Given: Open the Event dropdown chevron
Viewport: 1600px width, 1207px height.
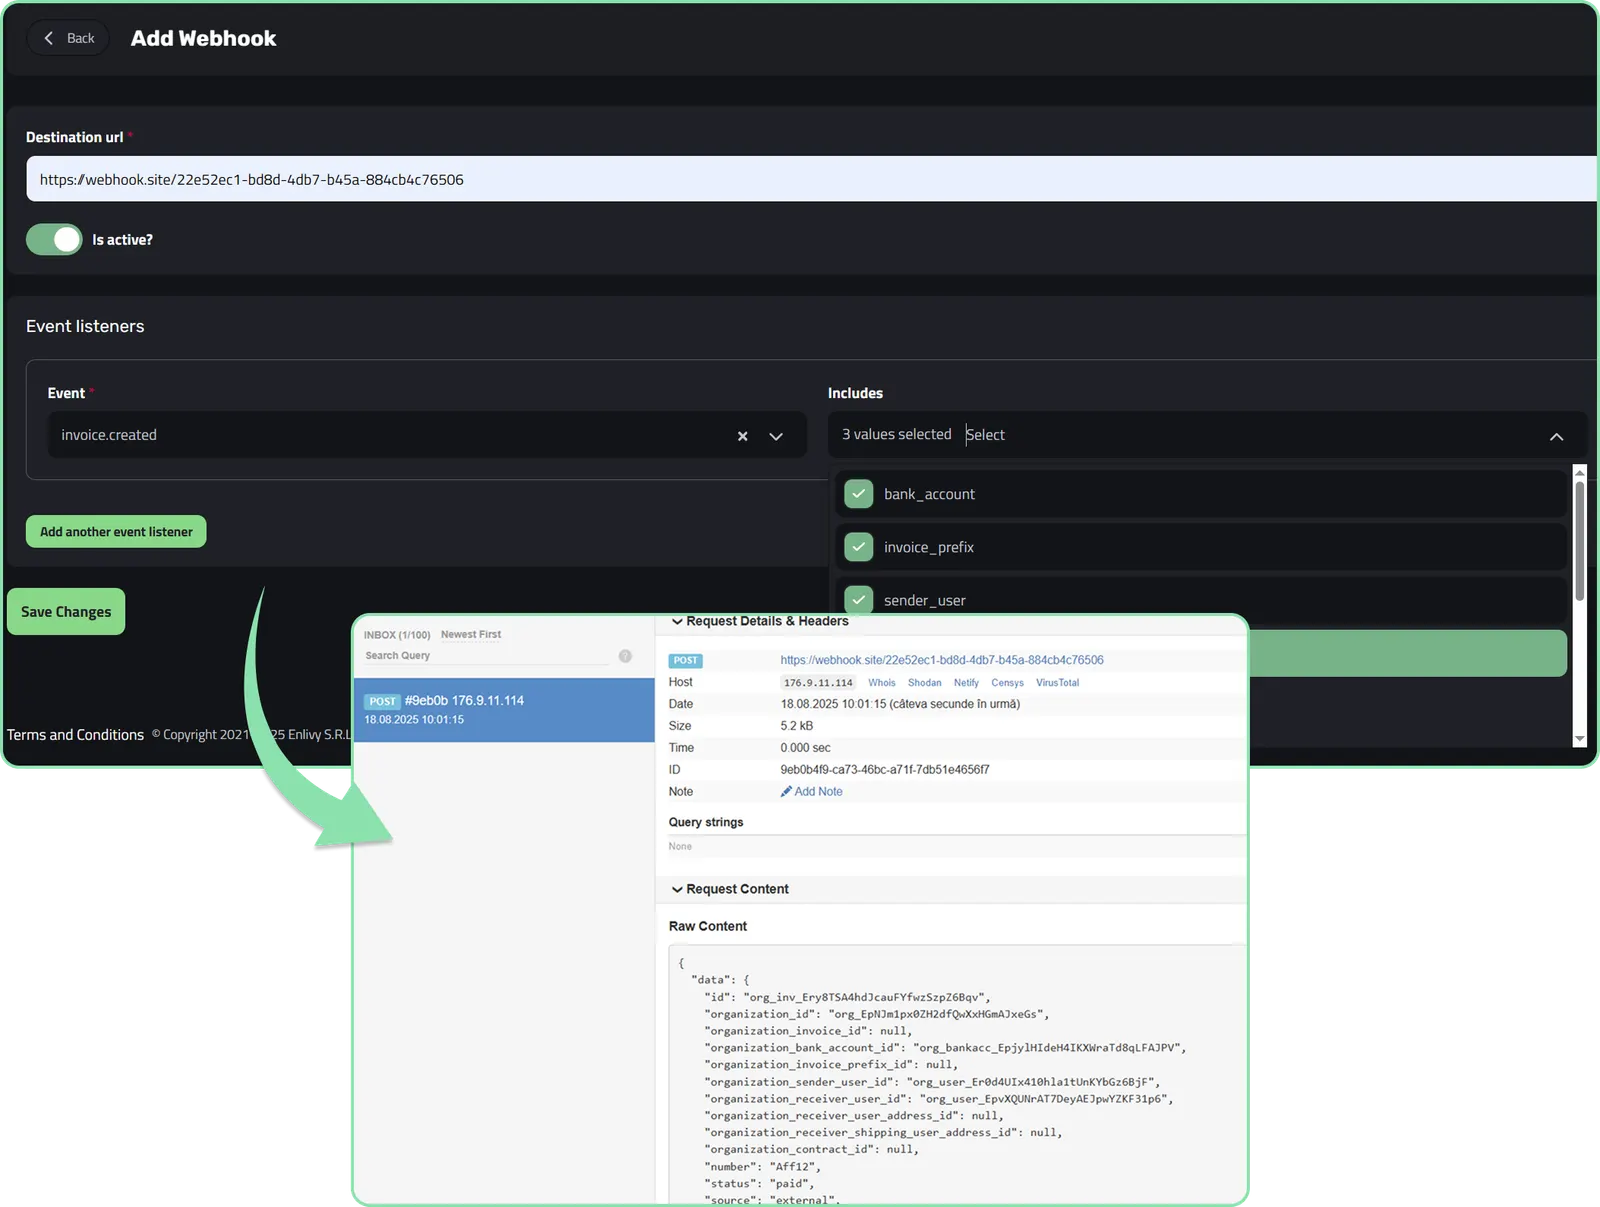Looking at the screenshot, I should [776, 436].
